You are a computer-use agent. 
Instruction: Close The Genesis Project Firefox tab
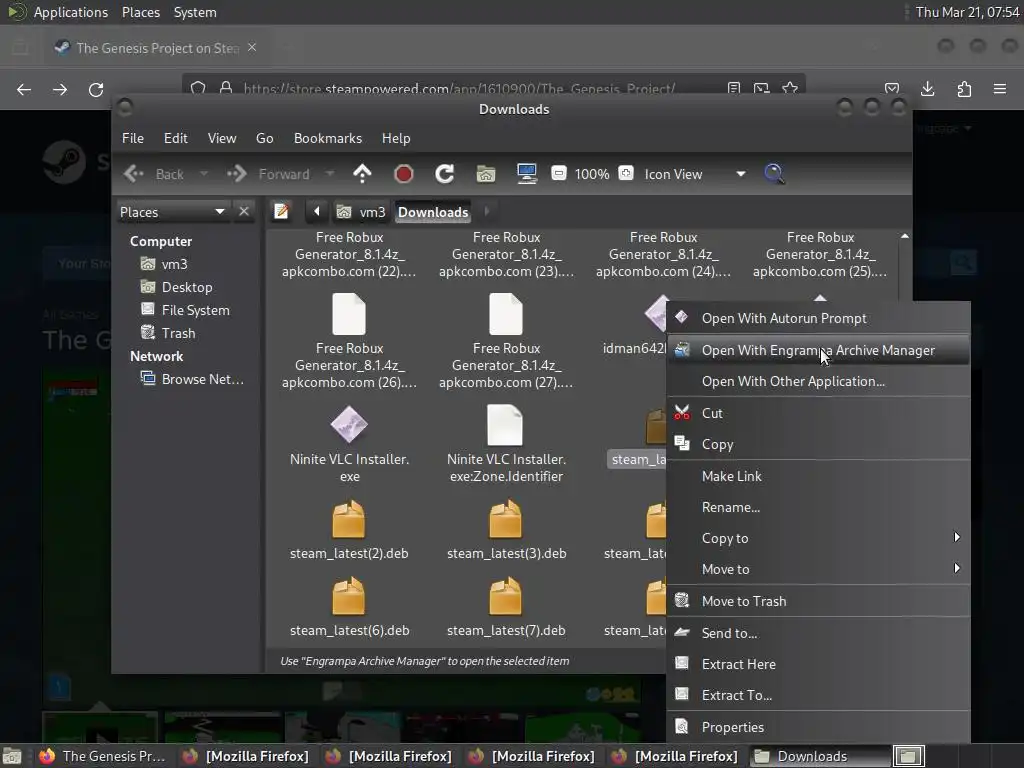click(x=251, y=48)
